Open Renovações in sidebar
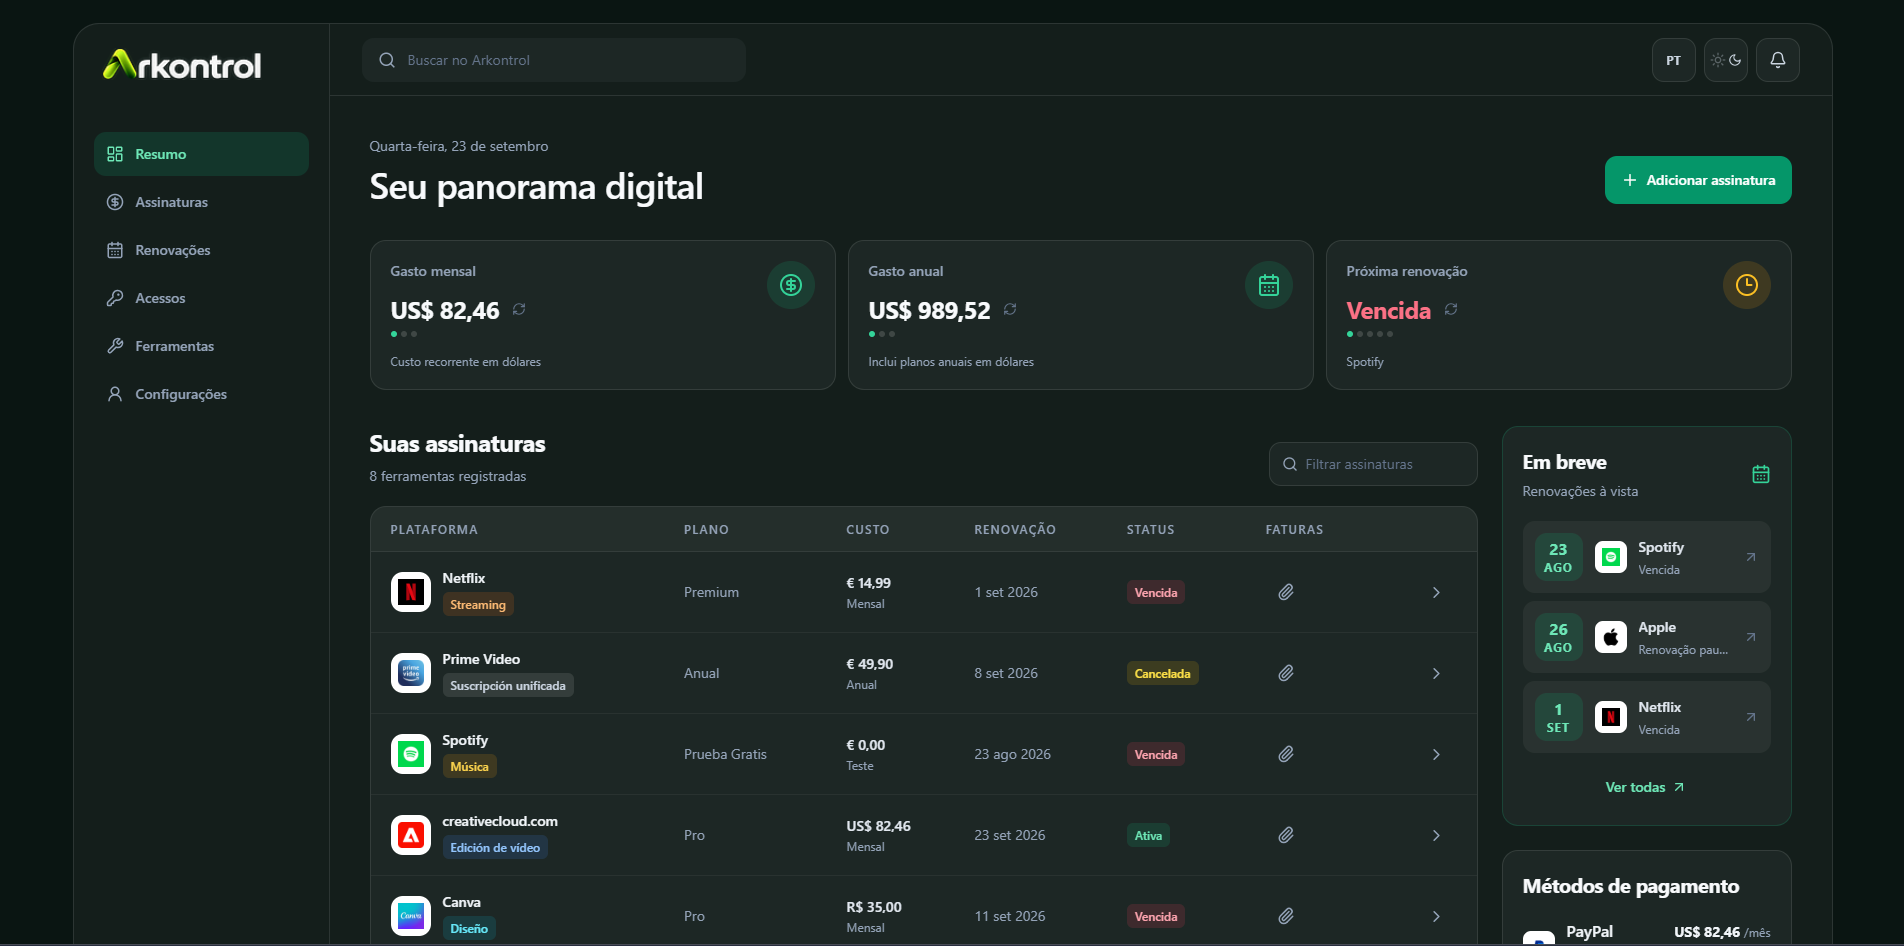 pyautogui.click(x=201, y=250)
